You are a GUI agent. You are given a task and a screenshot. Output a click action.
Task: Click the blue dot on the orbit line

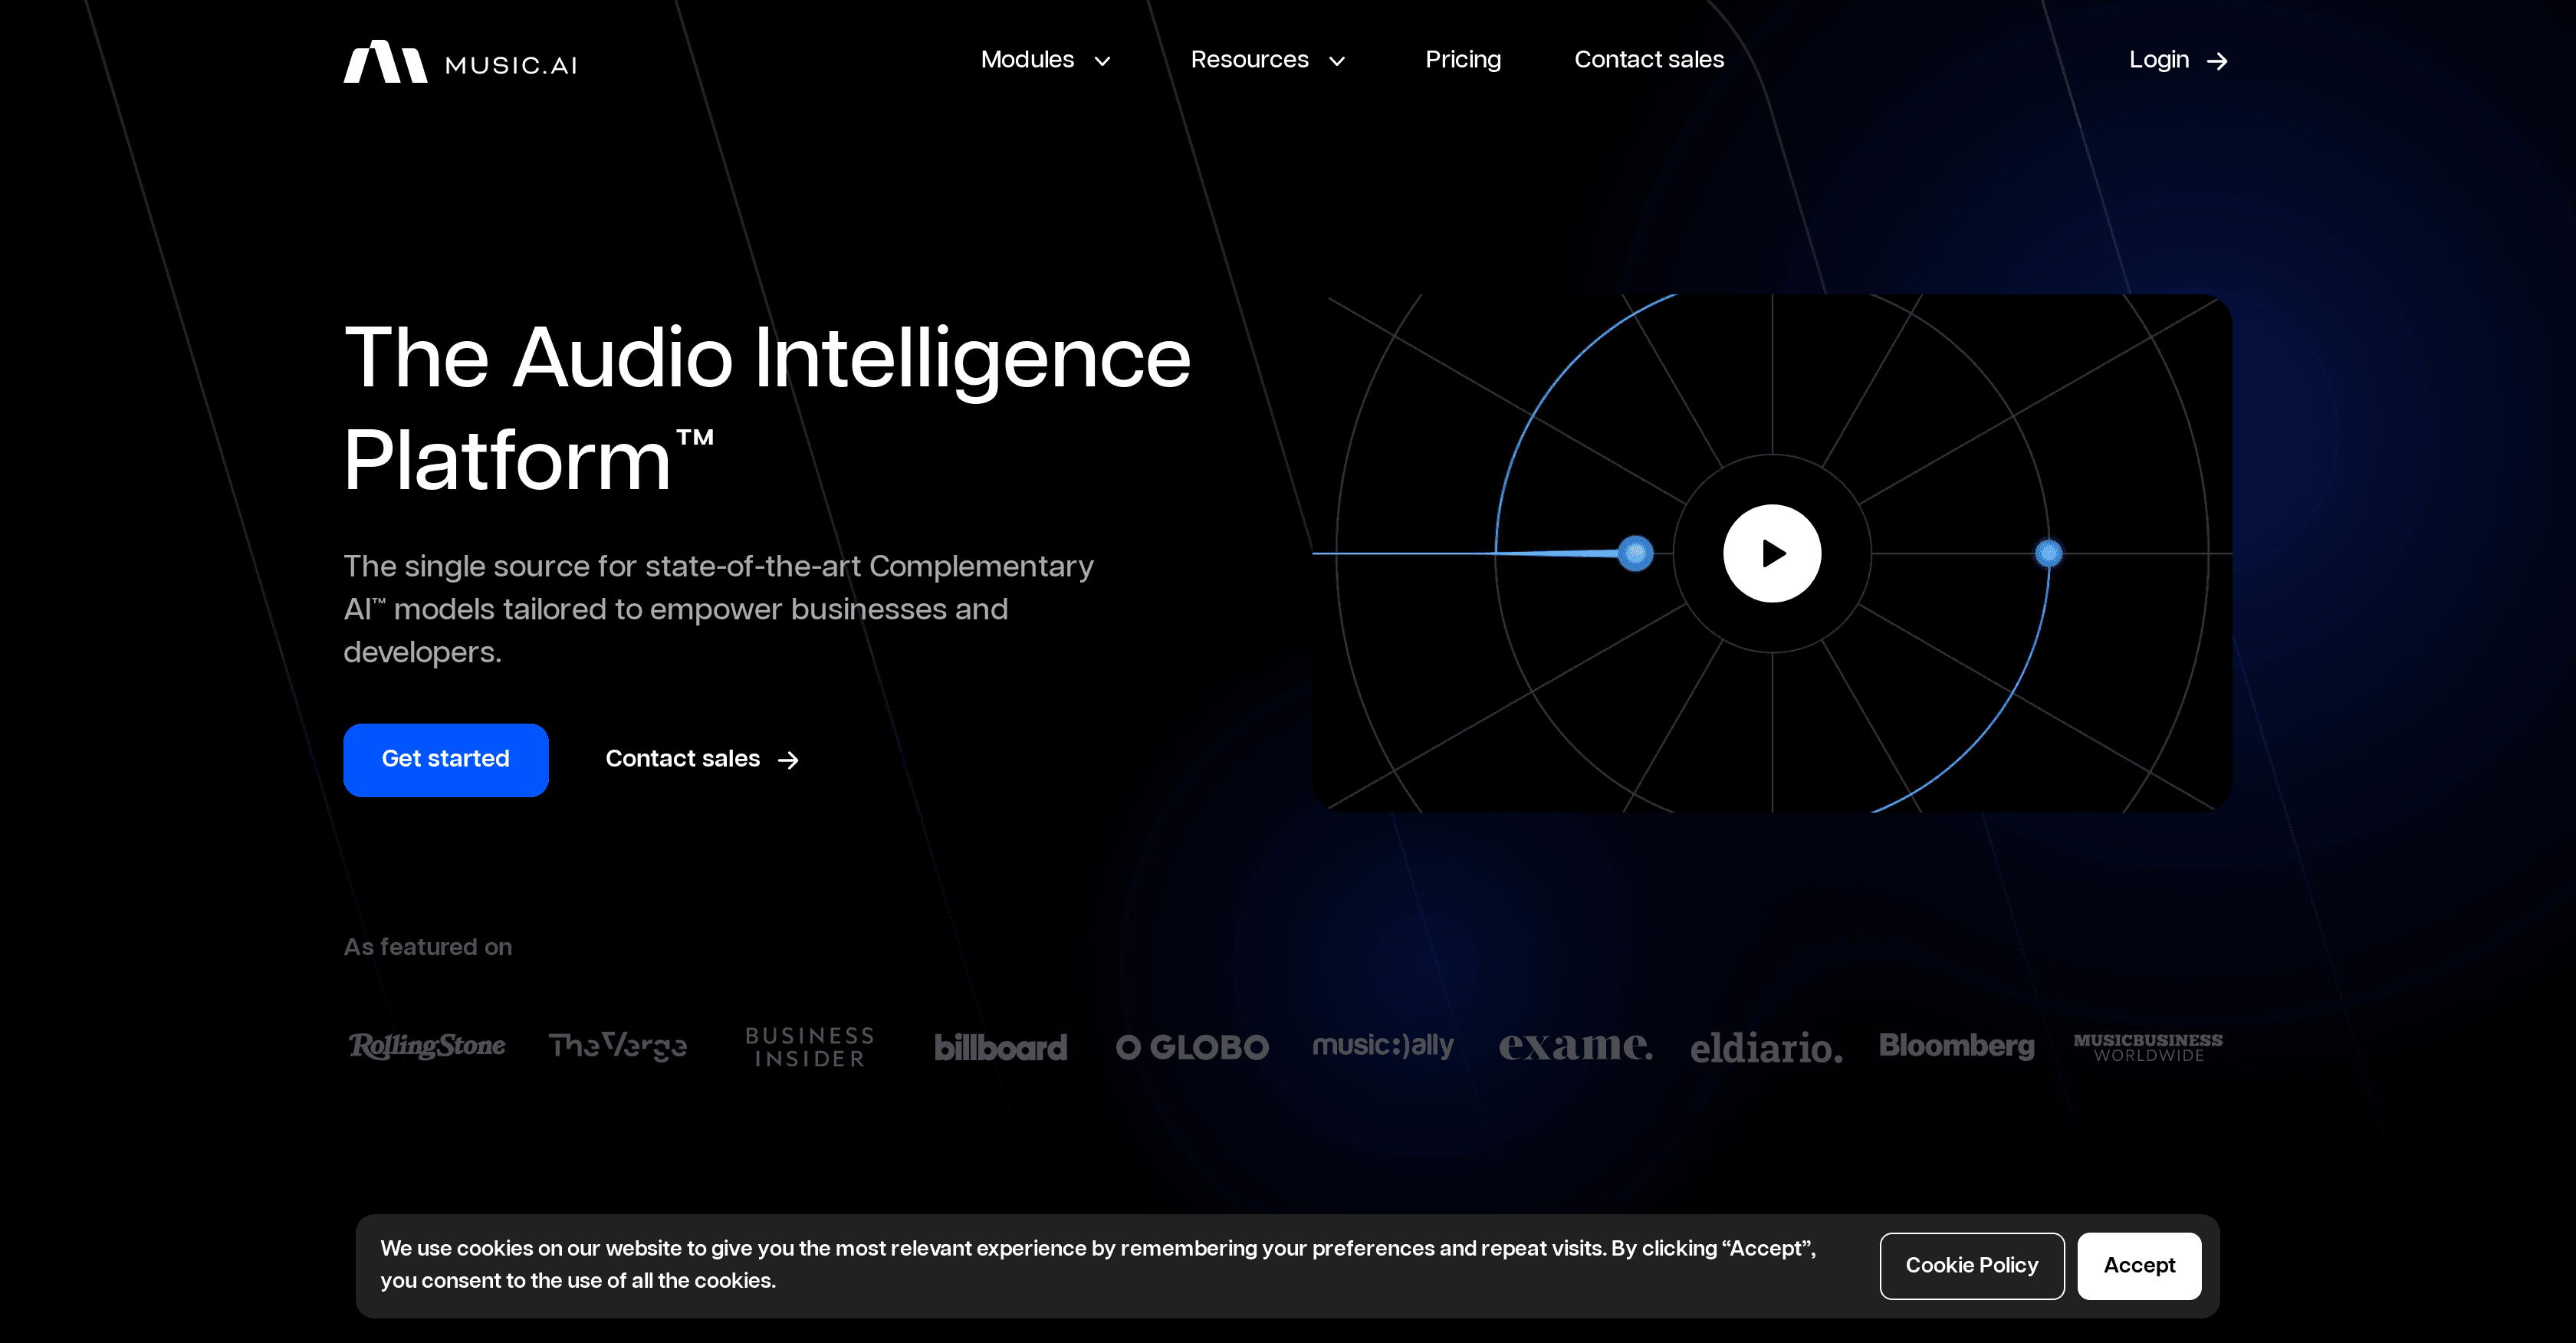coord(1636,553)
